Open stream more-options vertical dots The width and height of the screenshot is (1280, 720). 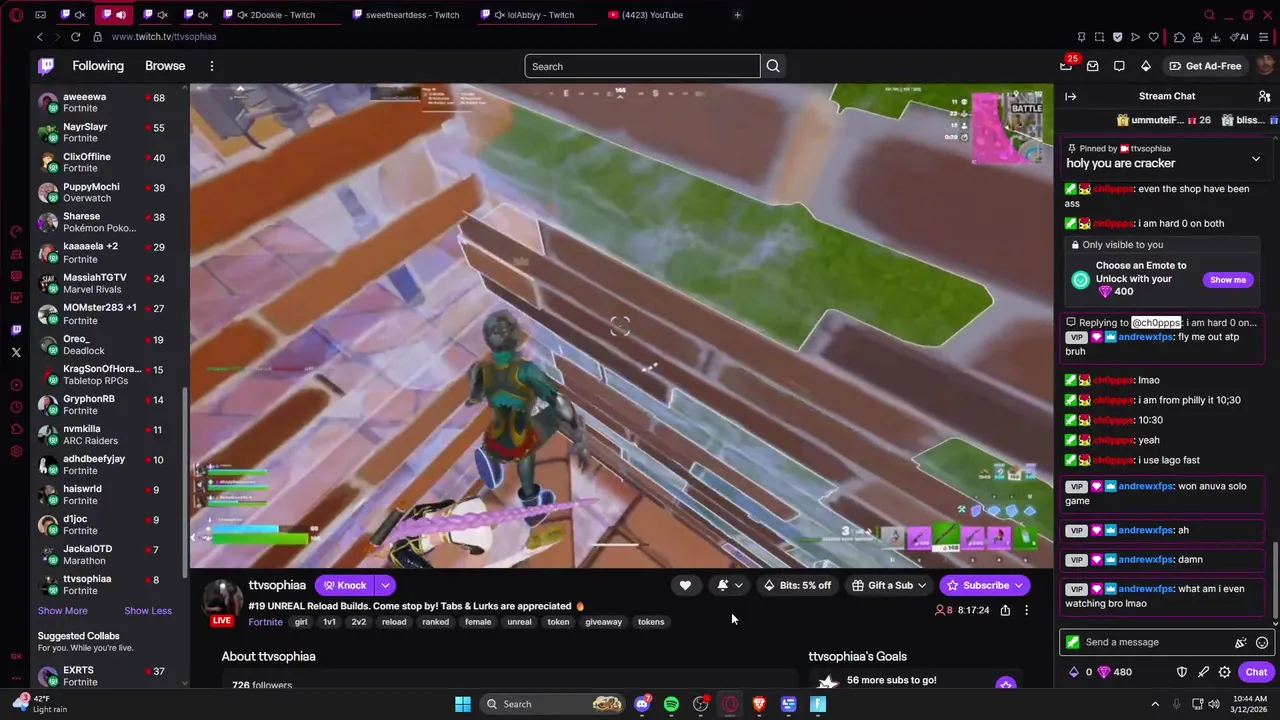(x=1026, y=610)
